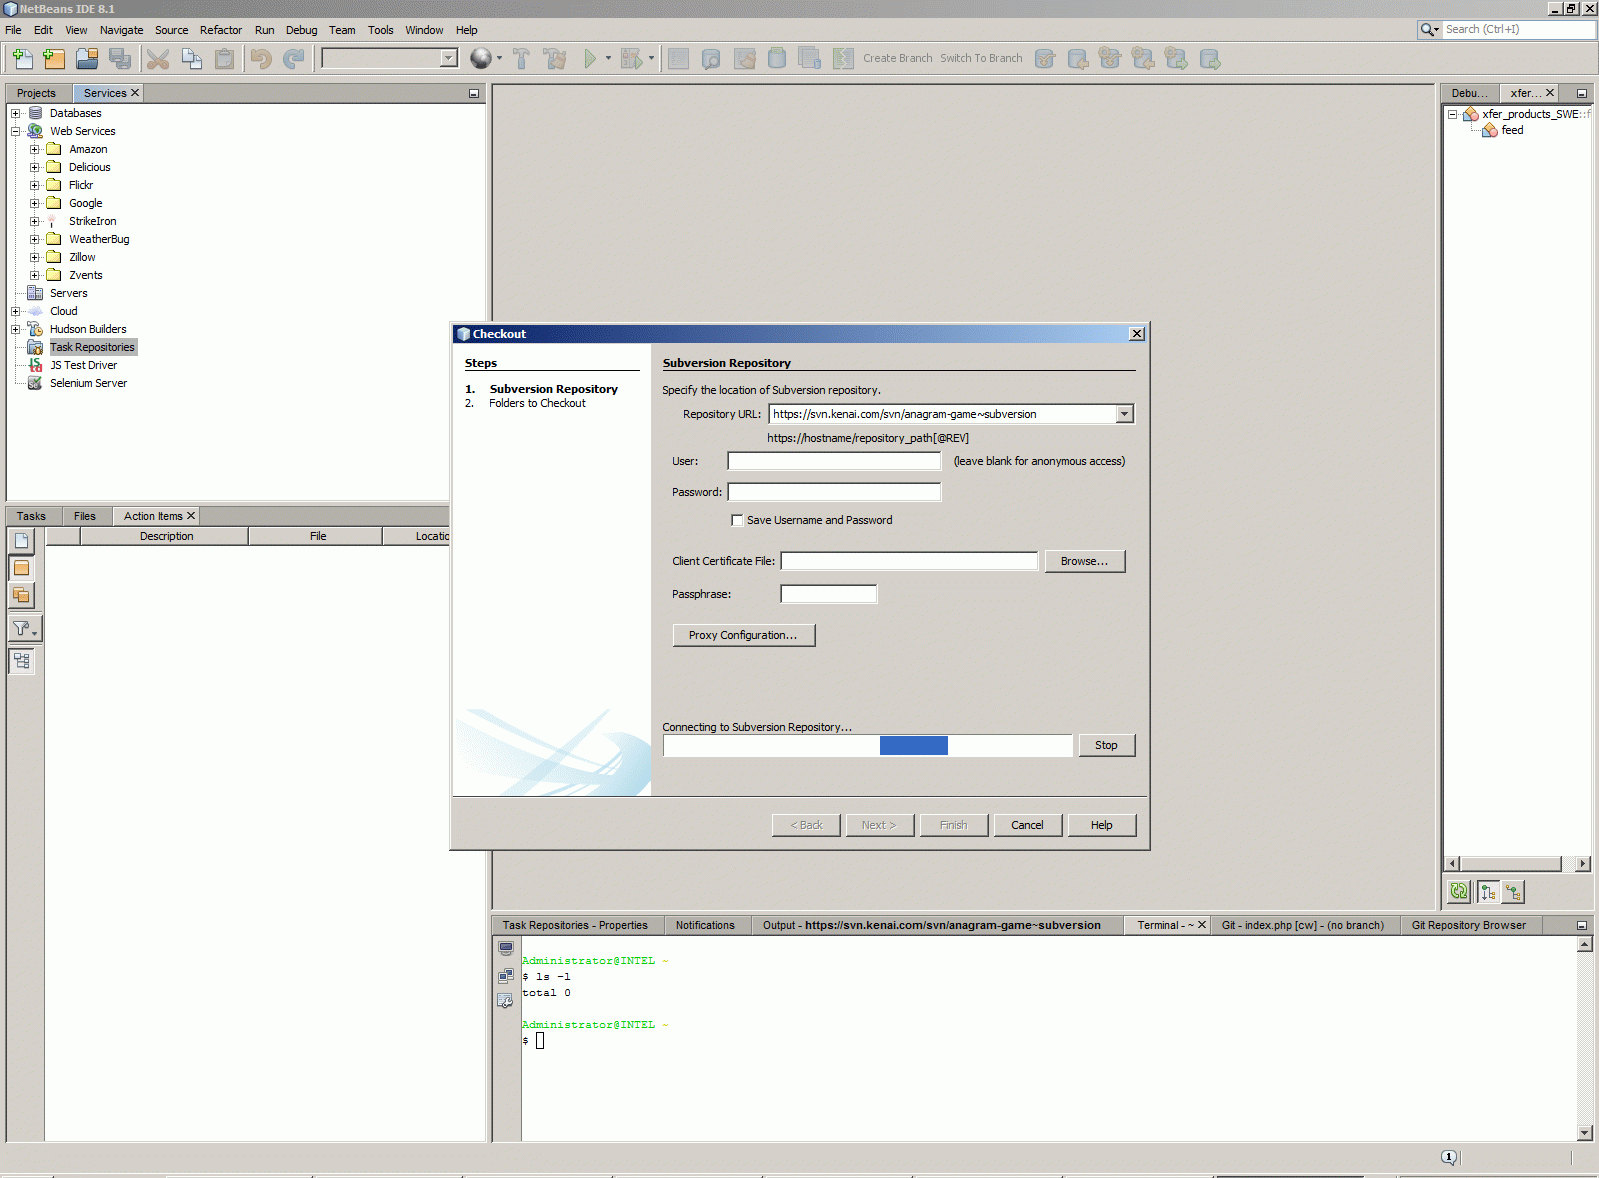1599x1178 pixels.
Task: Click the notifications balloon icon in status bar
Action: click(x=1449, y=1157)
